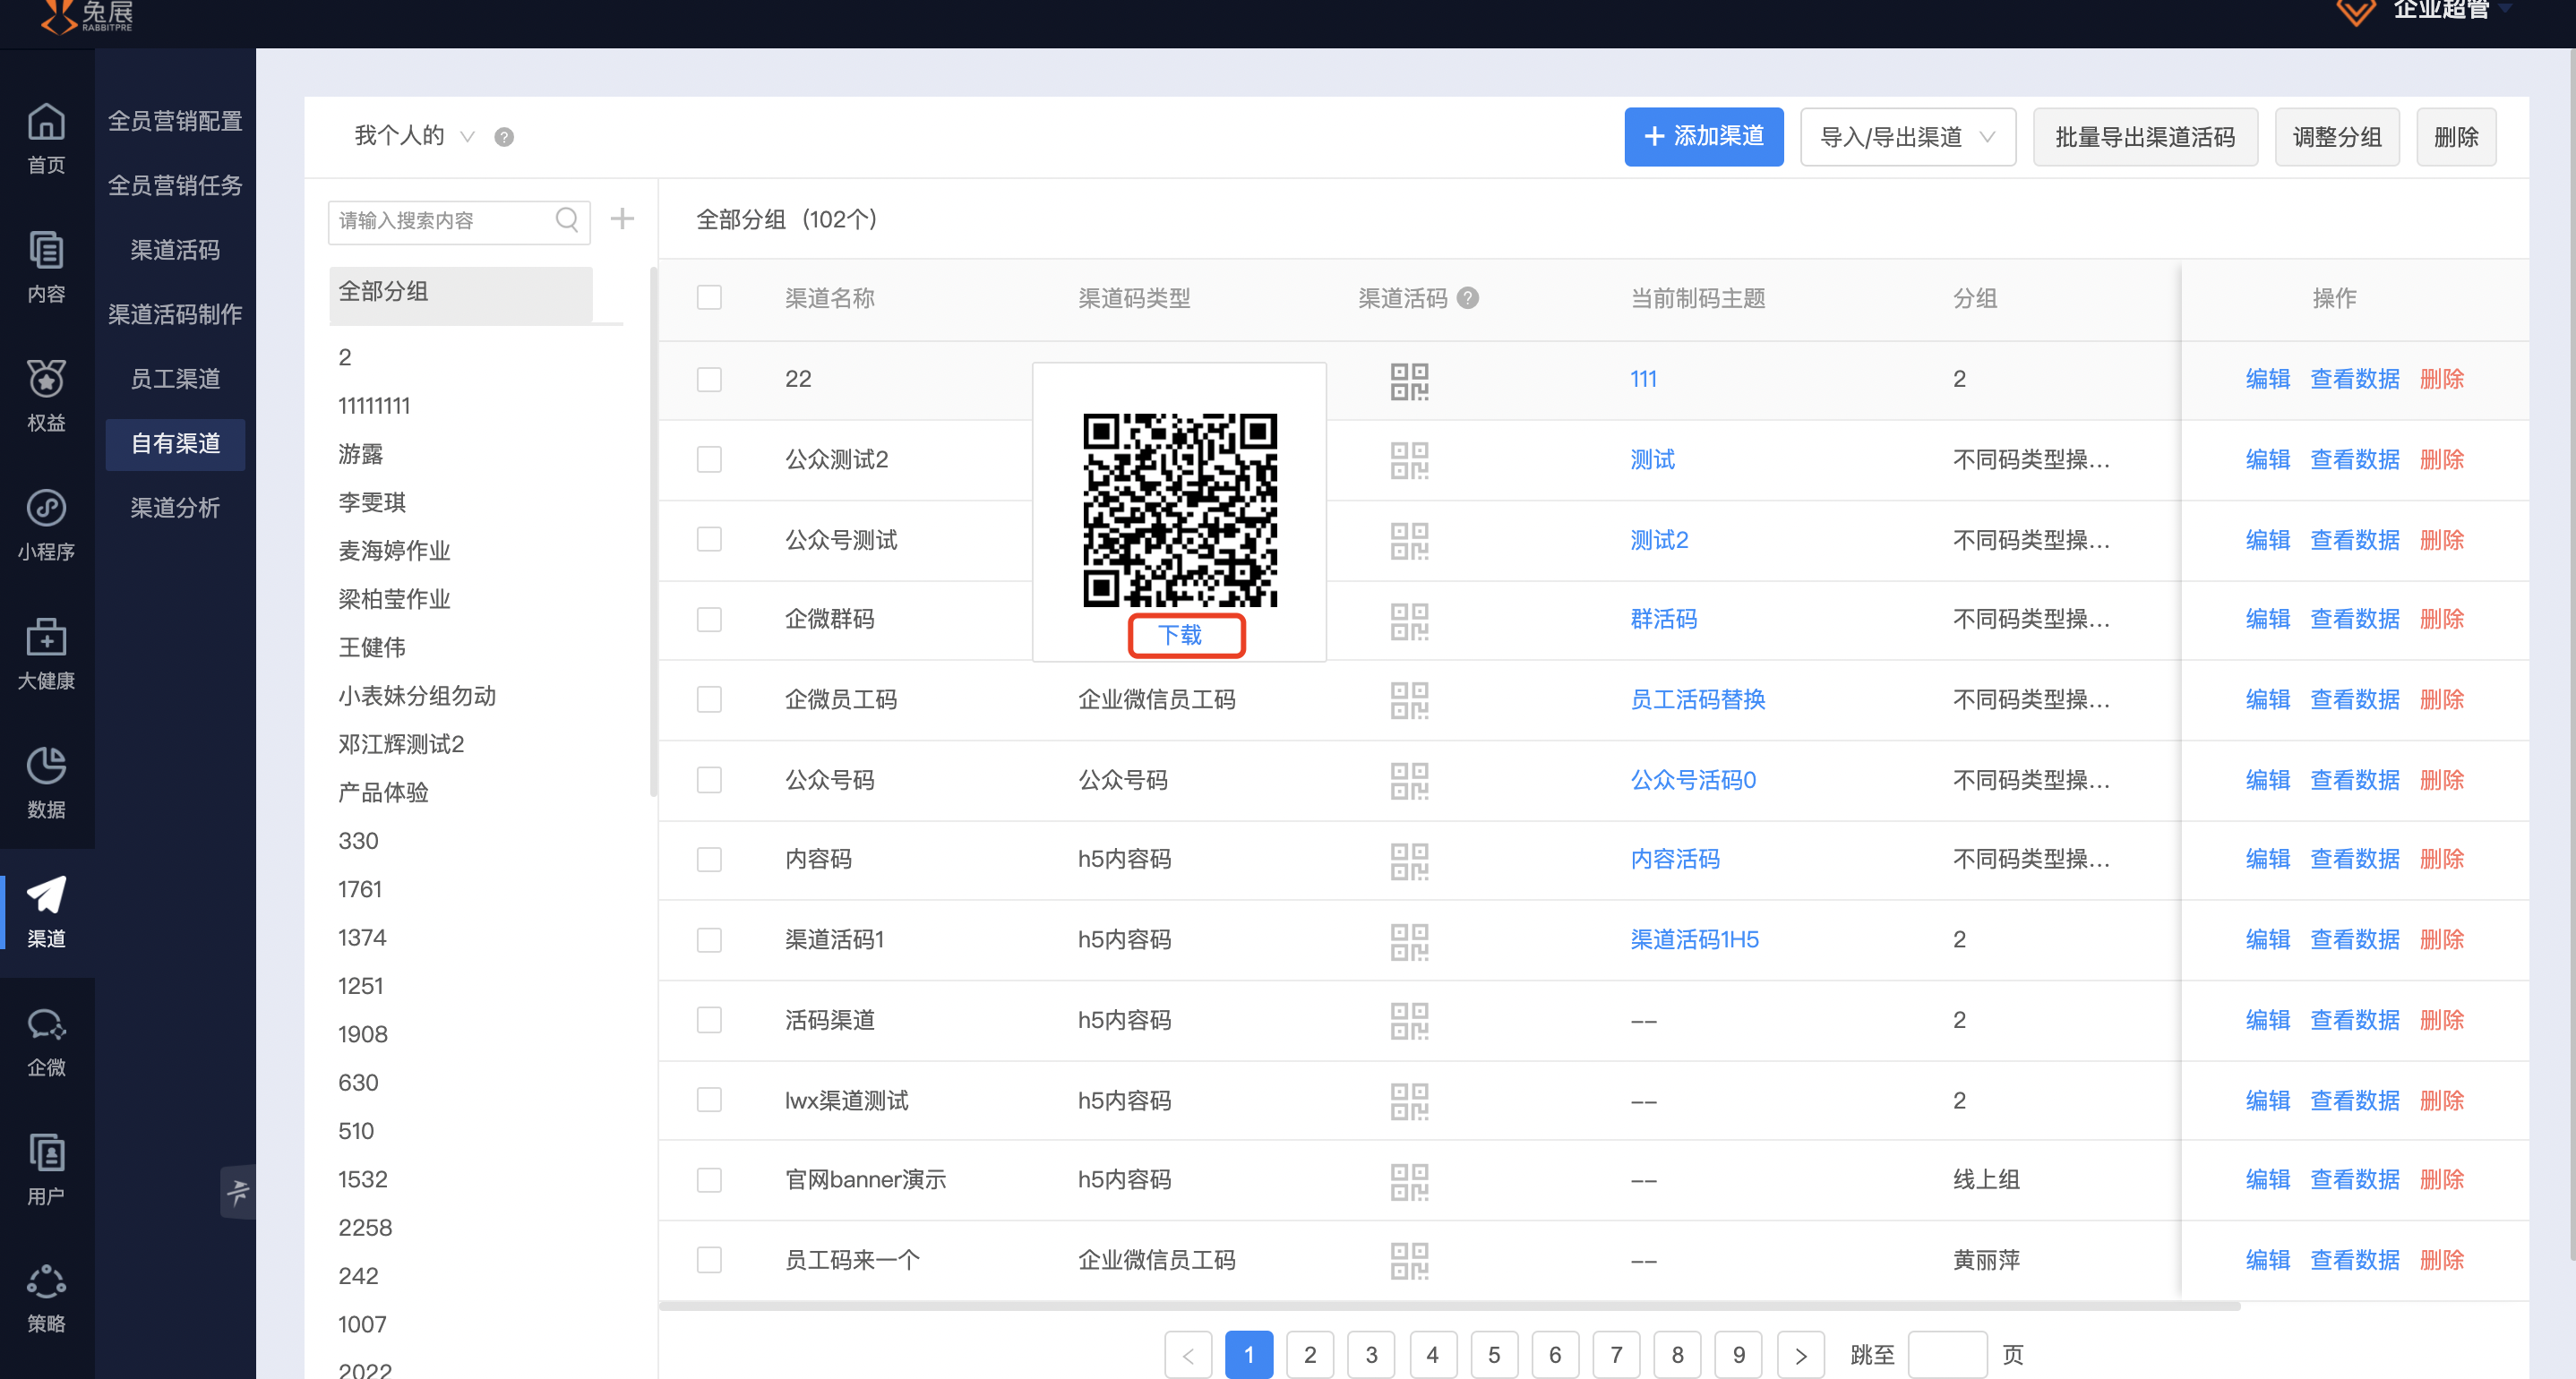
Task: Toggle the select-all checkbox in table header
Action: [x=709, y=298]
